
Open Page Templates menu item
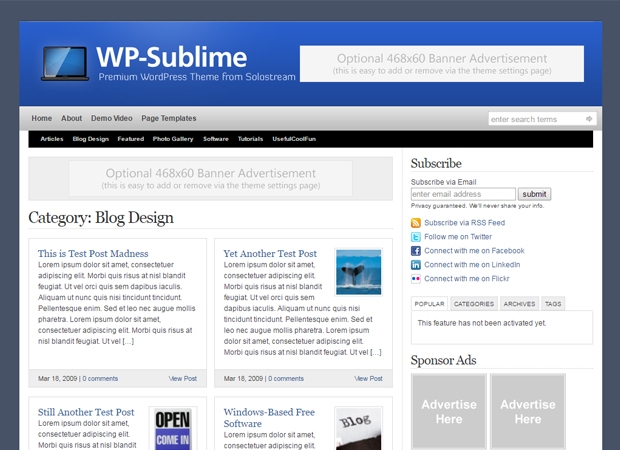[x=169, y=118]
